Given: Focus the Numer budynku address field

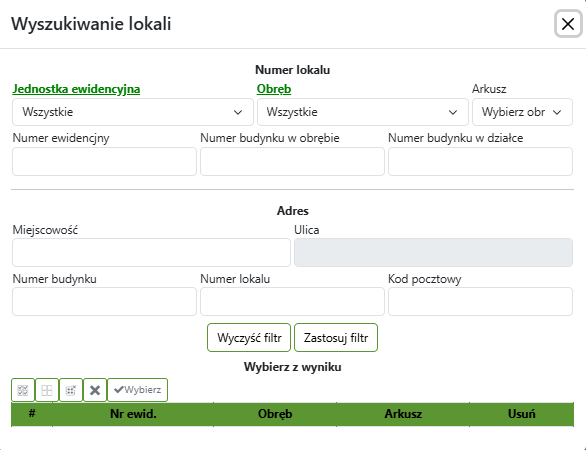Looking at the screenshot, I should pyautogui.click(x=104, y=301).
